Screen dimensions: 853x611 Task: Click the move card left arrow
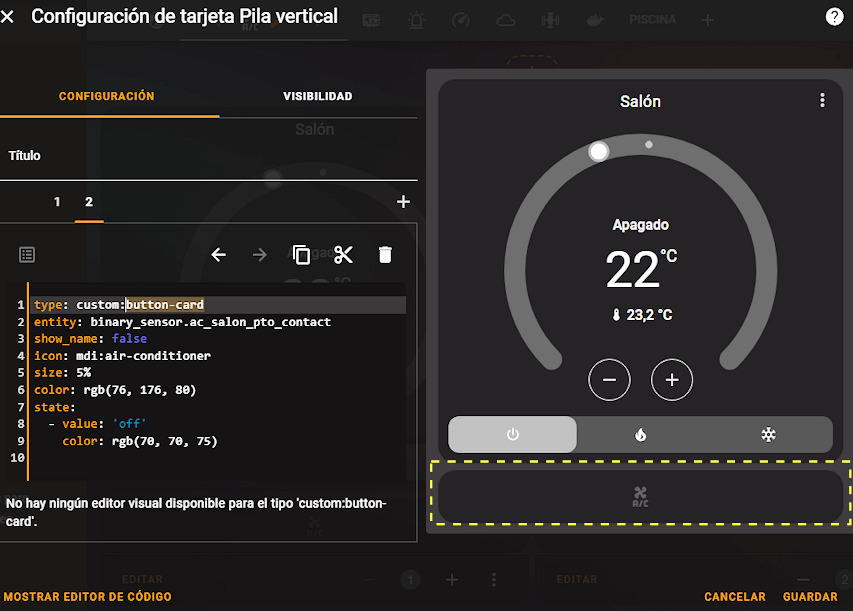pyautogui.click(x=219, y=255)
